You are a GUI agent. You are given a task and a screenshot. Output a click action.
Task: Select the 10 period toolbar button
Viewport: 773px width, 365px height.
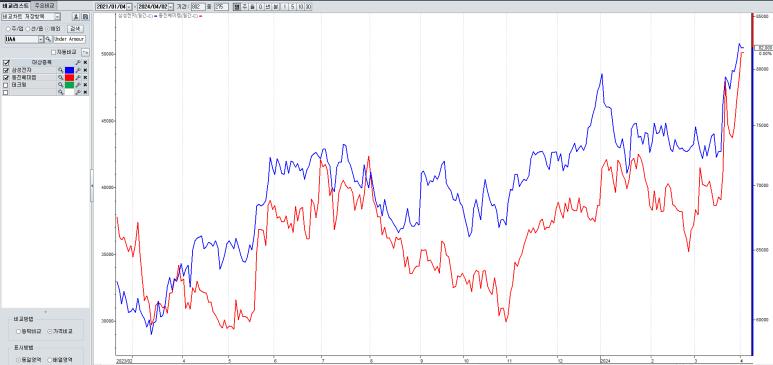click(x=300, y=7)
